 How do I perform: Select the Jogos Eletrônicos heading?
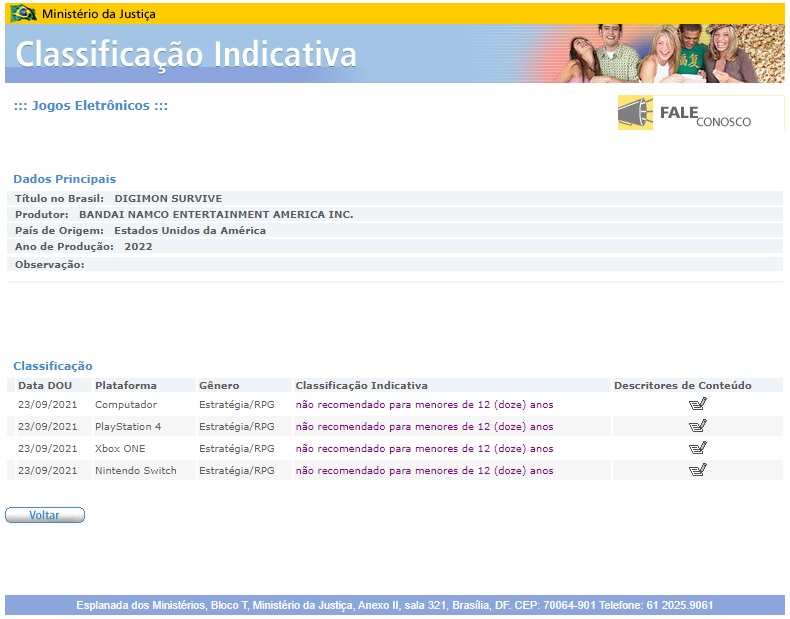point(91,106)
